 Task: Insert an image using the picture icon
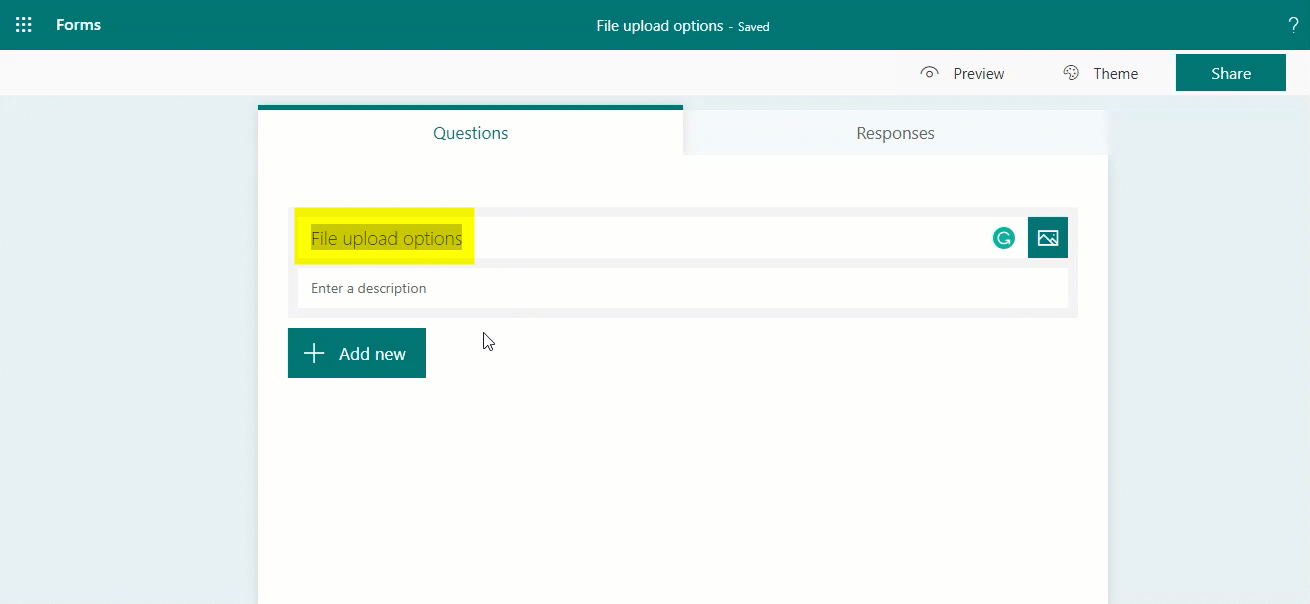click(1047, 238)
